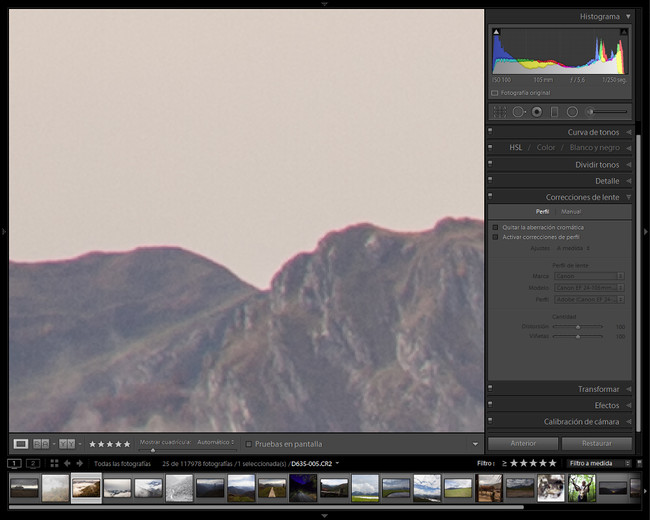
Task: Select main window display button 1
Action: pyautogui.click(x=14, y=463)
